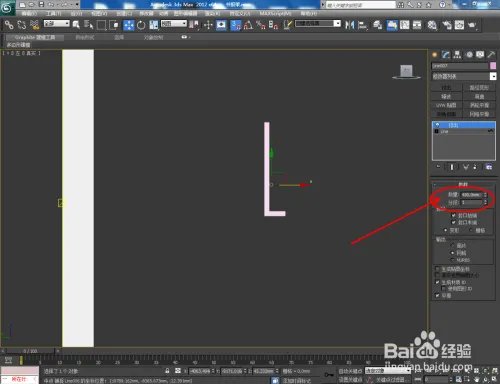Choose the Rectangular Selection Region icon
500x384 pixels.
[x=101, y=25]
